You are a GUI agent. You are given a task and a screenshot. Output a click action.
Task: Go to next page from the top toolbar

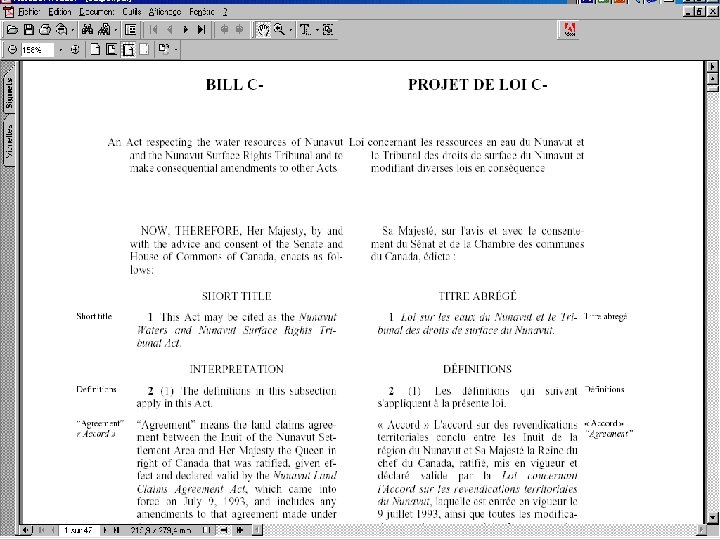point(186,30)
